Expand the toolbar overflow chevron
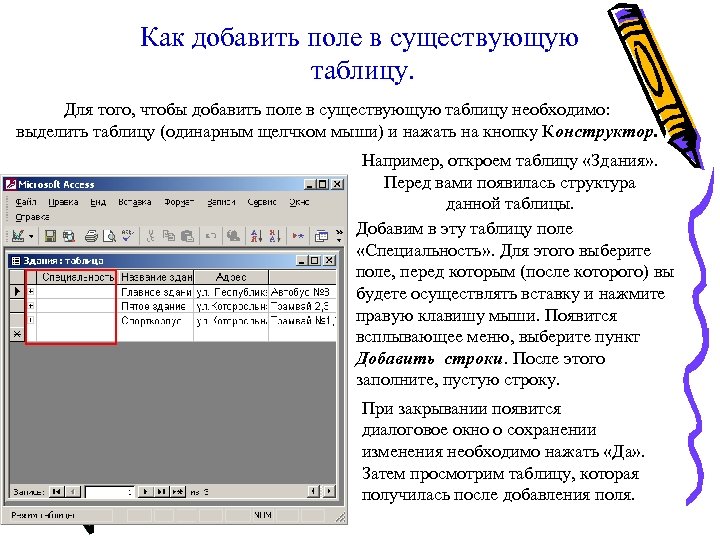This screenshot has width=720, height=540. point(339,236)
